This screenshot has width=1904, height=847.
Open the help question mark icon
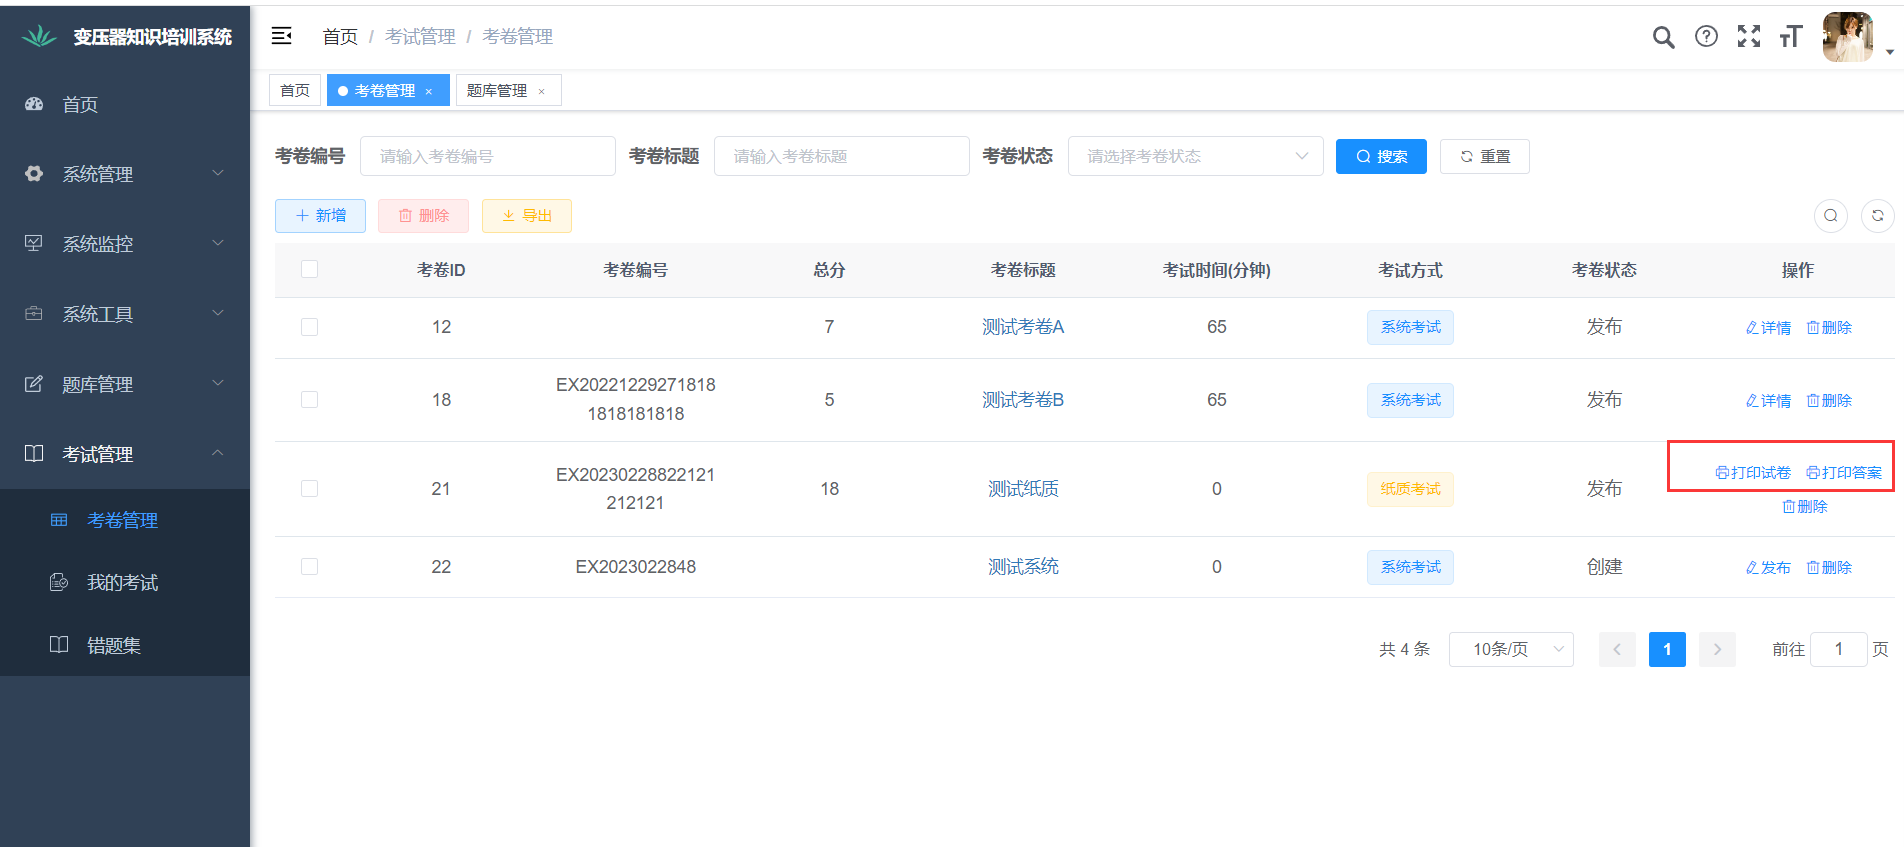click(x=1706, y=37)
